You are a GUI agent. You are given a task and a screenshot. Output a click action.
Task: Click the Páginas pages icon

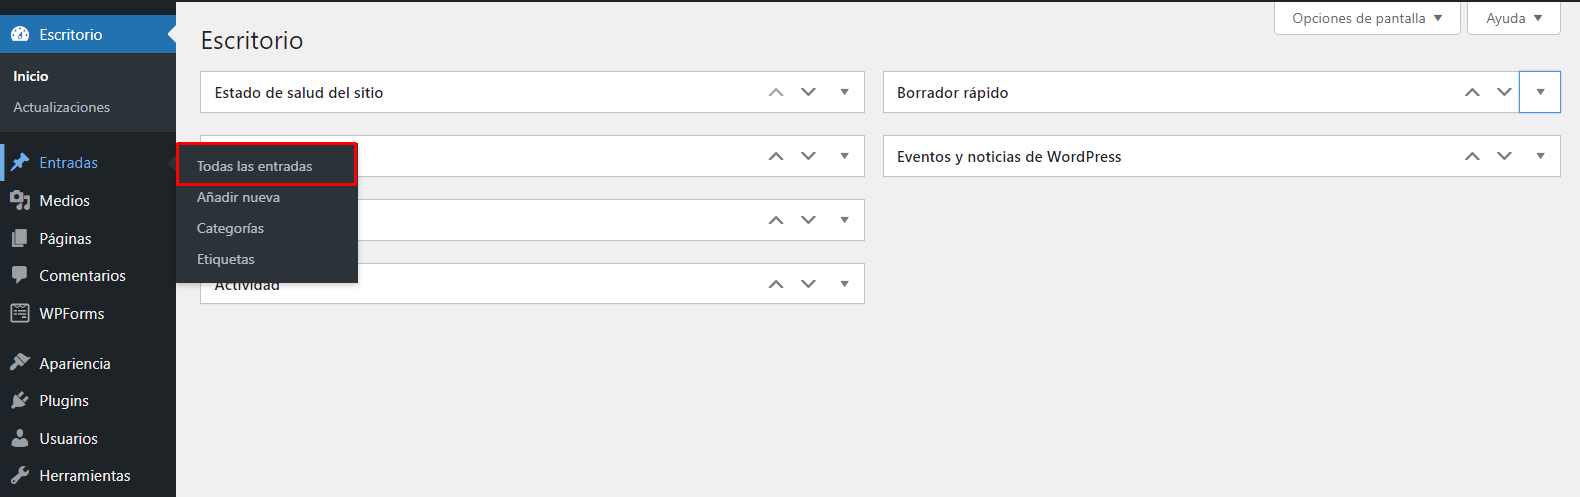pos(20,238)
